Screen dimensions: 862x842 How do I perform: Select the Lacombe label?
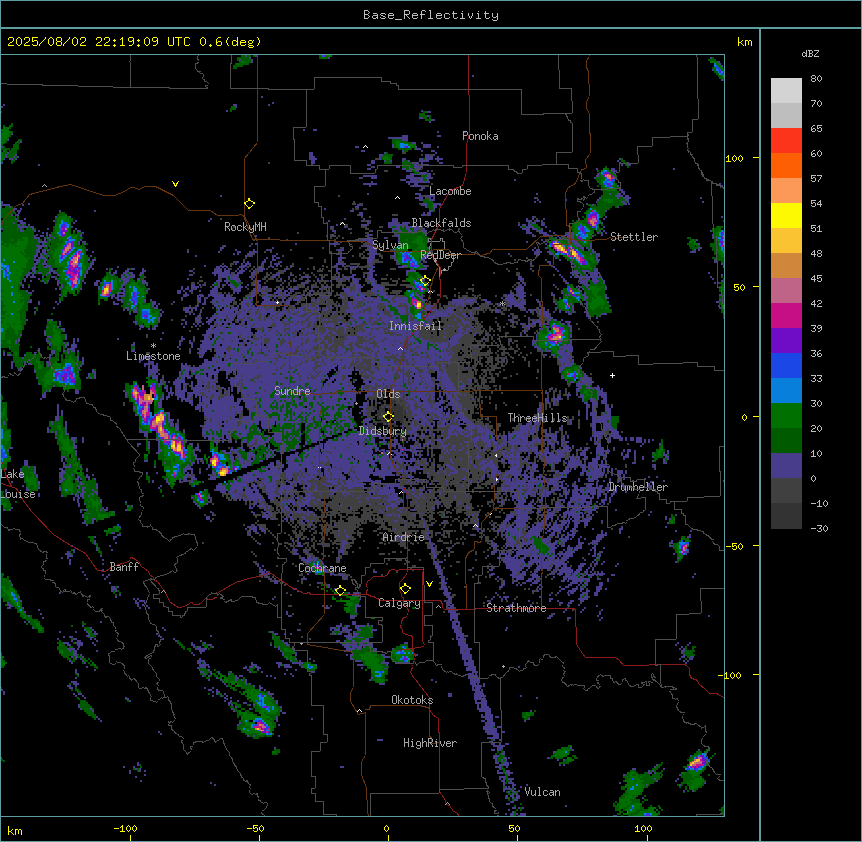coord(450,191)
